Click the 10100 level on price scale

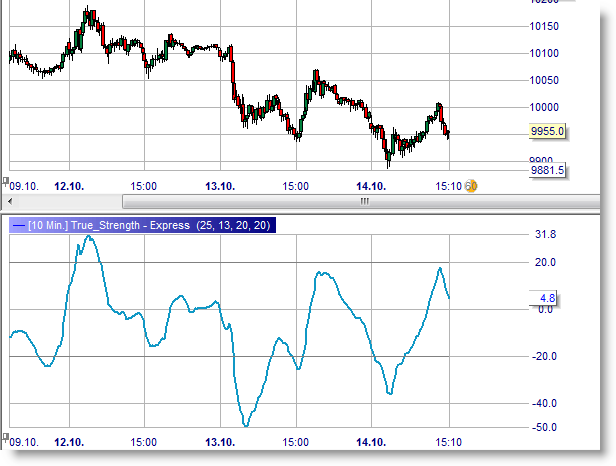pyautogui.click(x=545, y=53)
